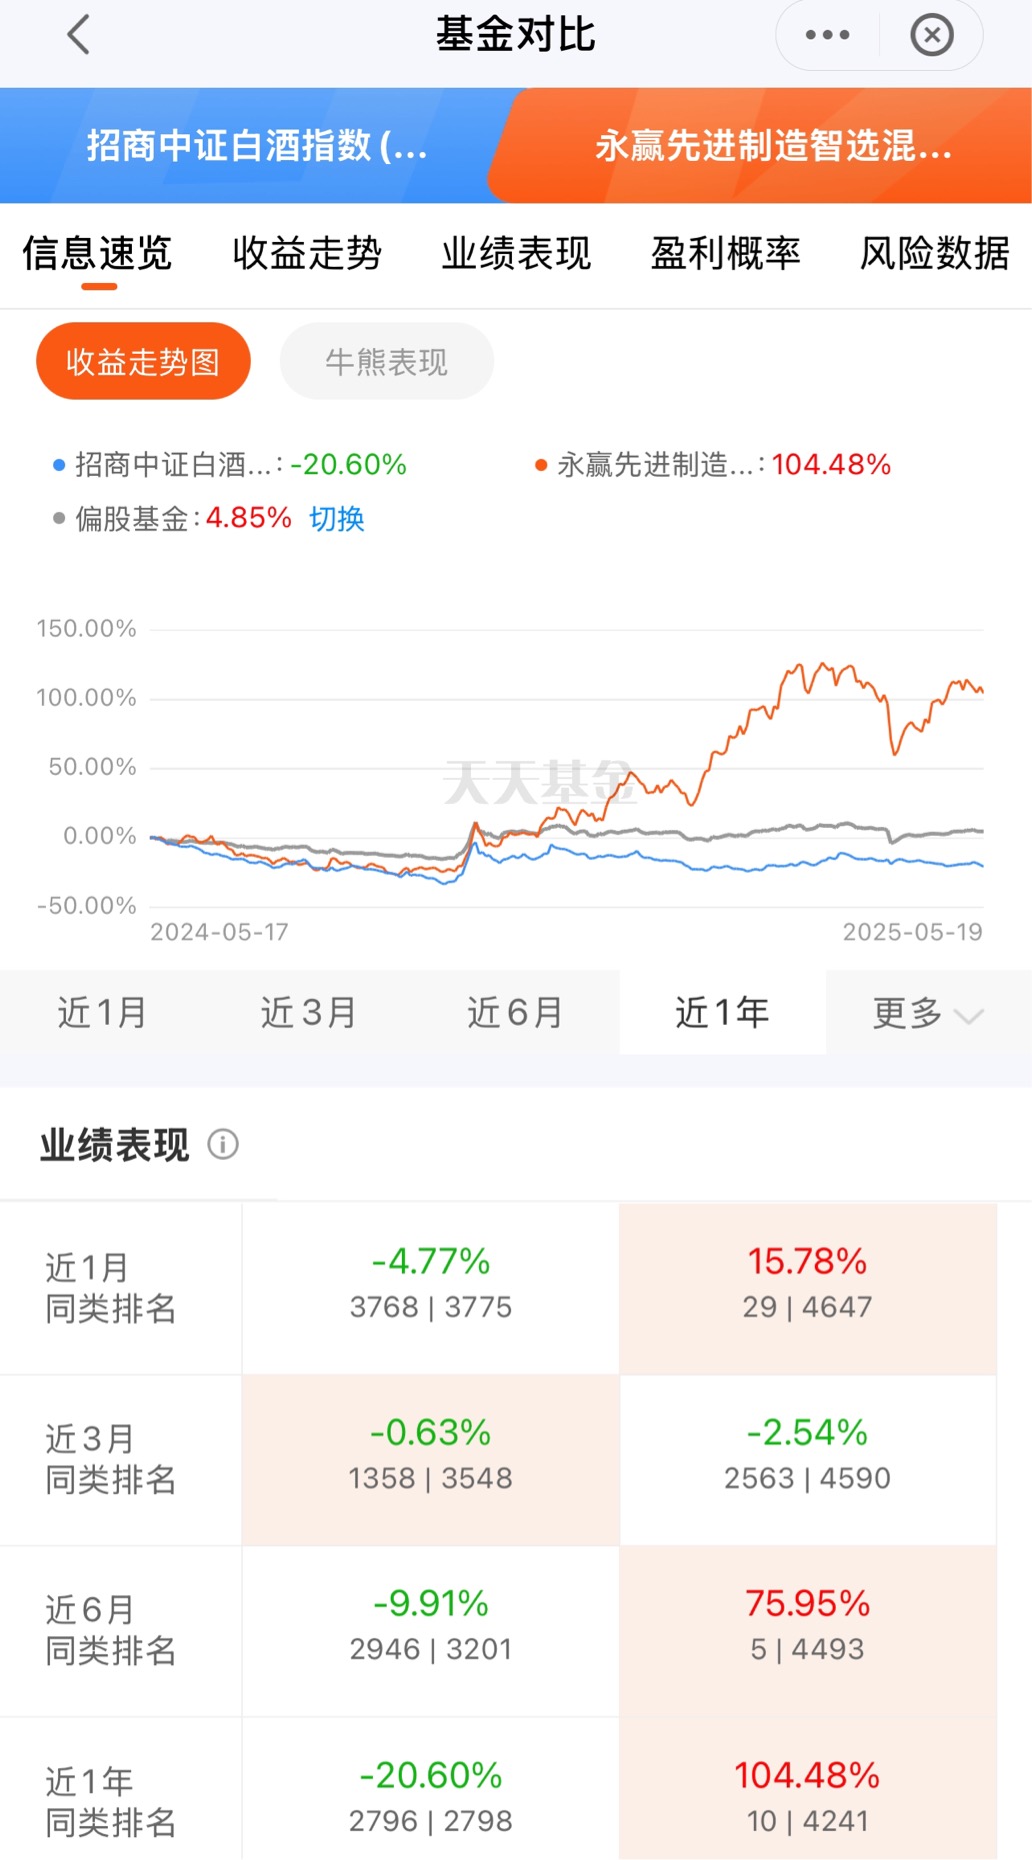
Task: Open the three-dot more options menu
Action: click(828, 35)
